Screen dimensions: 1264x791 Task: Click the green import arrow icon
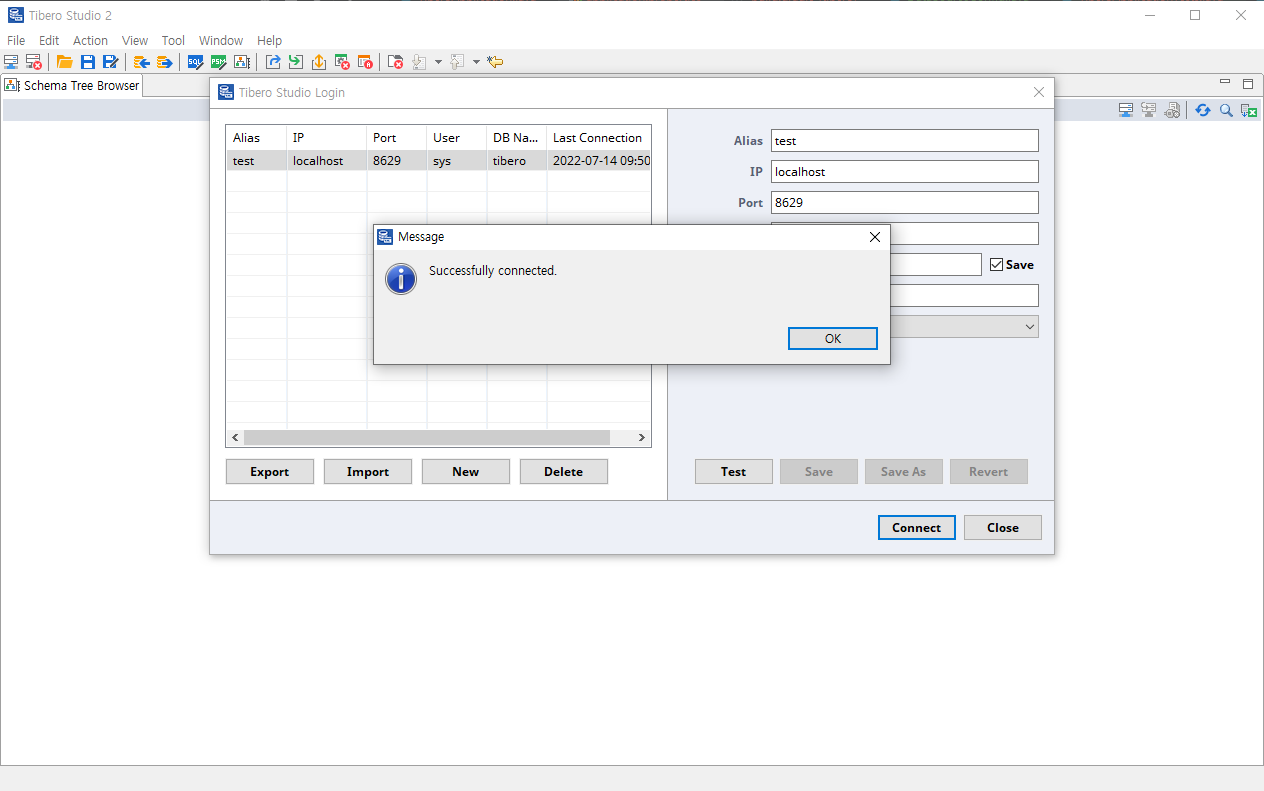click(296, 62)
